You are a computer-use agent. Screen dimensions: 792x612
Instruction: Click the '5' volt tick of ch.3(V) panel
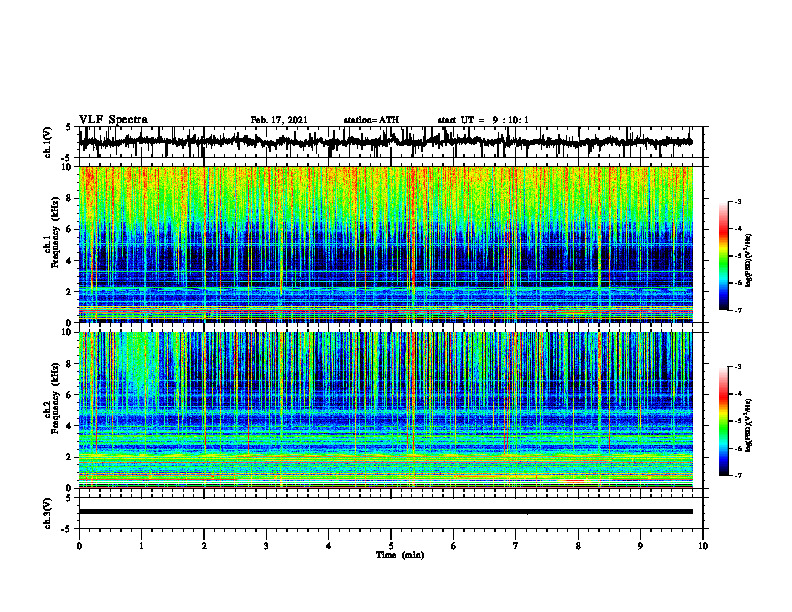[x=68, y=498]
